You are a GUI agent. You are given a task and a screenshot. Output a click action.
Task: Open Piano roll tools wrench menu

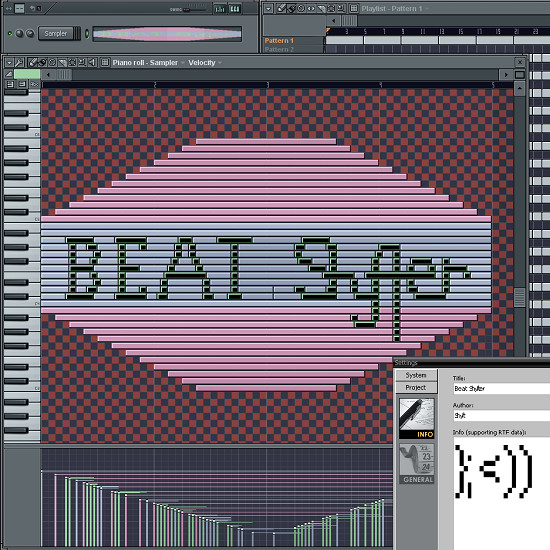point(19,63)
